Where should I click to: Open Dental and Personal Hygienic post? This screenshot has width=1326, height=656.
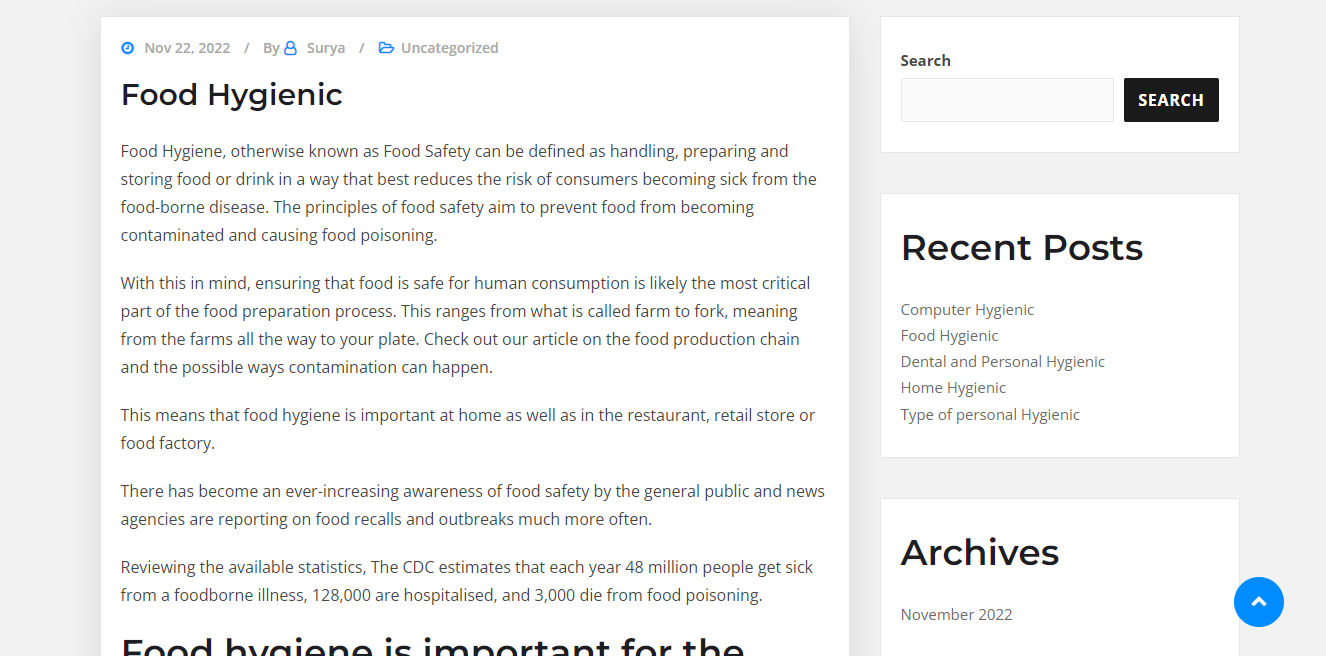1002,361
